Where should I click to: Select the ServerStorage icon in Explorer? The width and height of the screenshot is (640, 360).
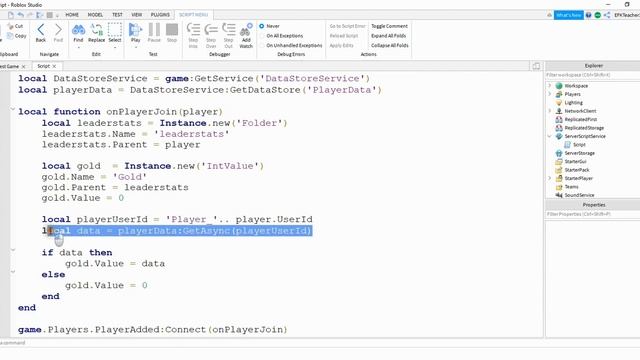pyautogui.click(x=559, y=153)
